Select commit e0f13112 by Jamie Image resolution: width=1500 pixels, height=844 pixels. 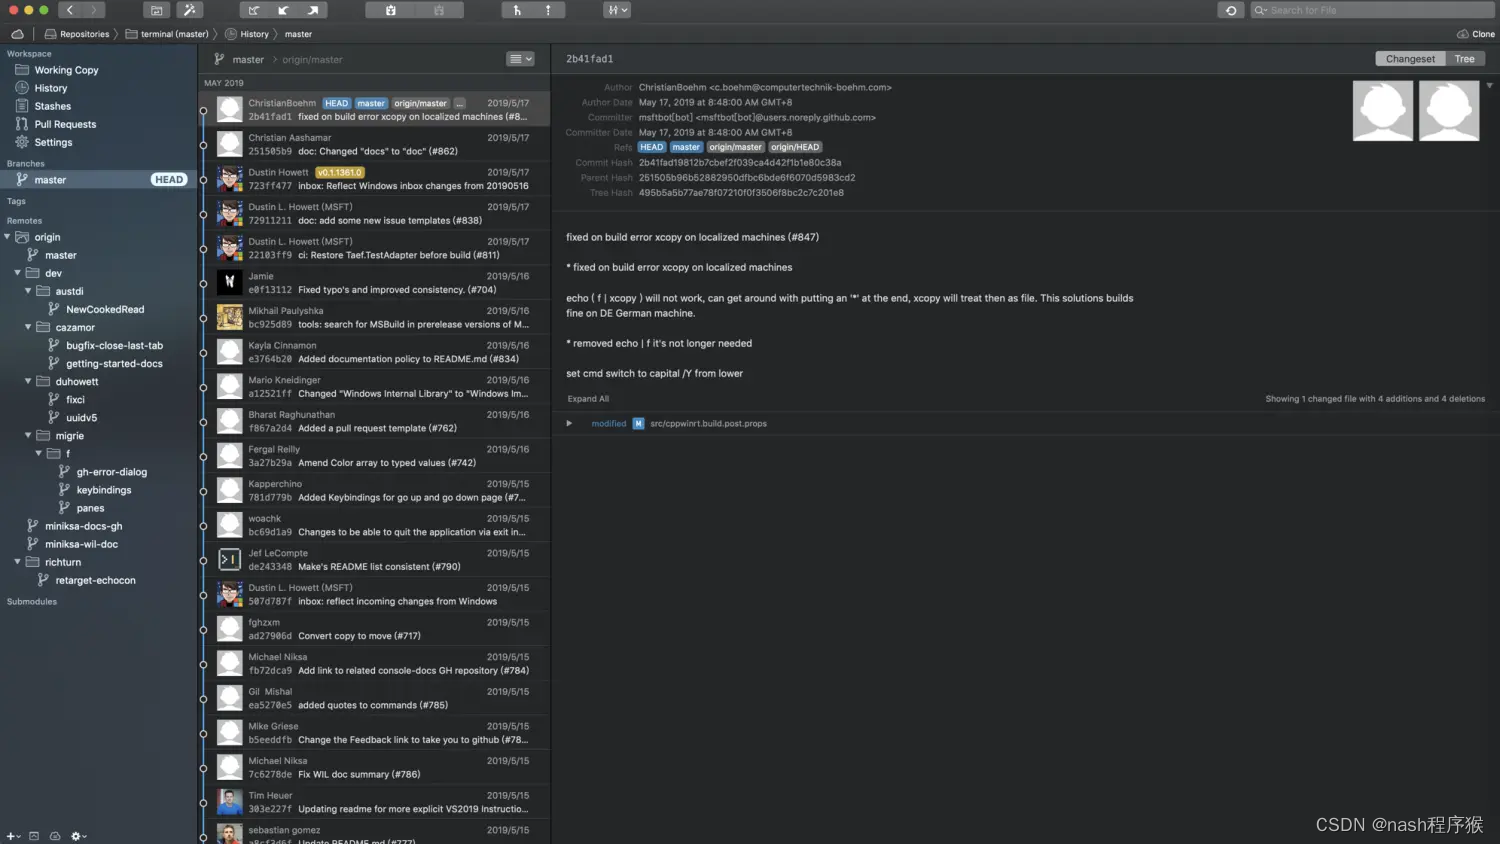point(375,283)
